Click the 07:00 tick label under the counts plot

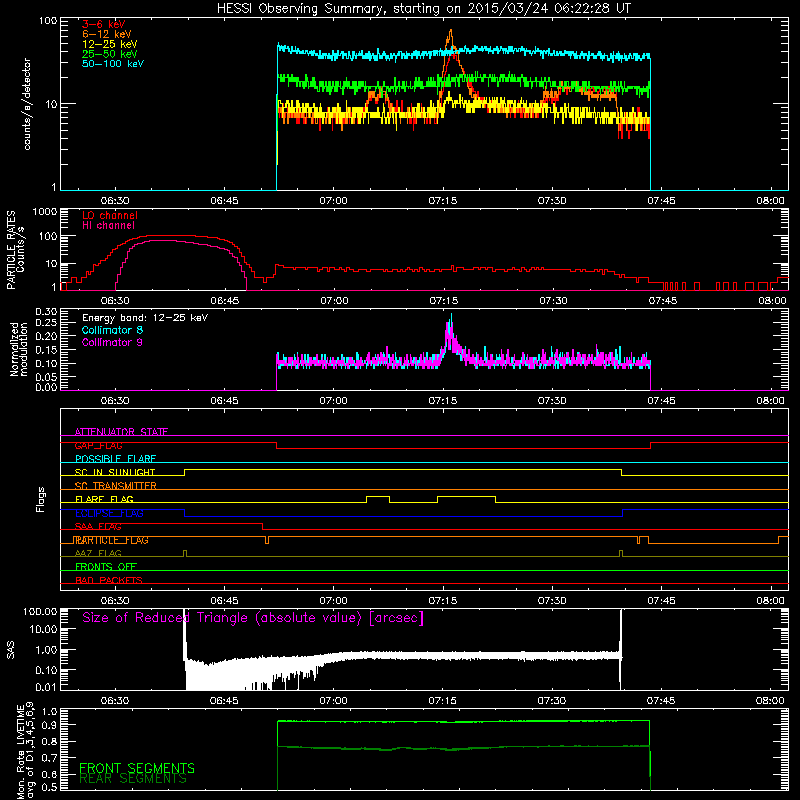click(x=333, y=201)
